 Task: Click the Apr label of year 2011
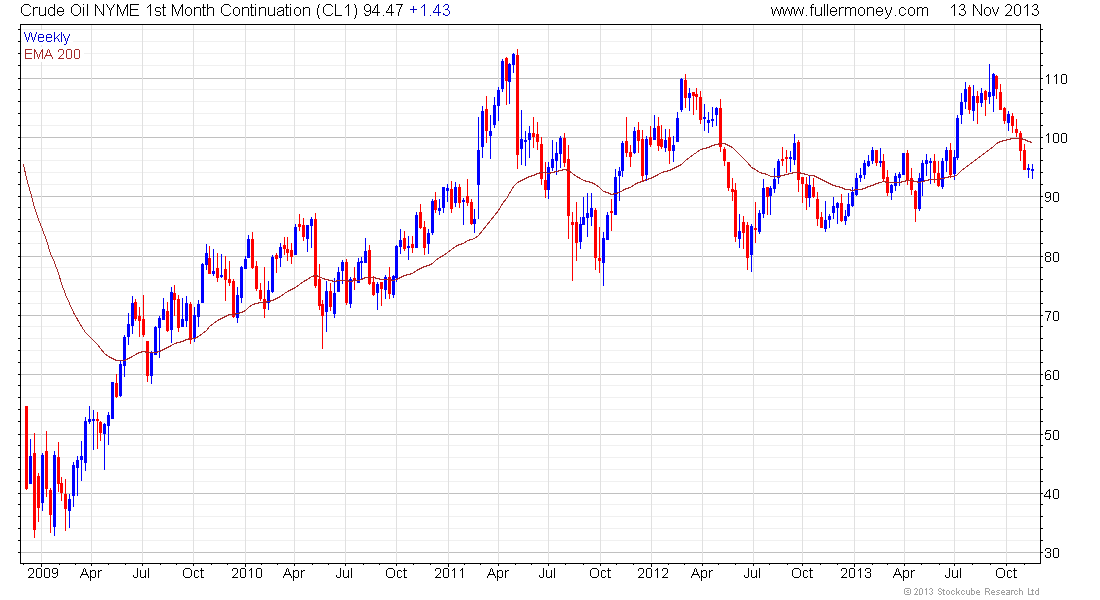click(x=497, y=573)
